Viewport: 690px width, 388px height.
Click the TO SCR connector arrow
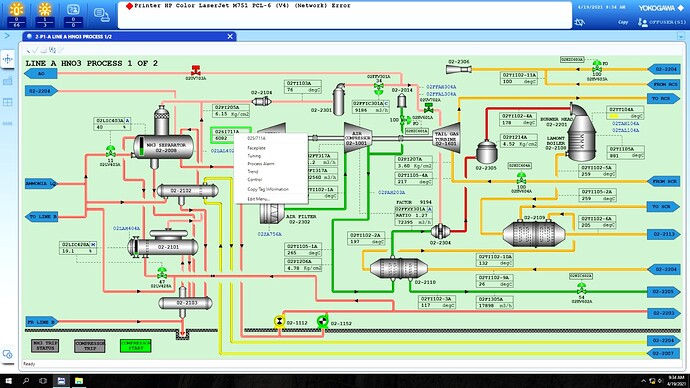(x=664, y=206)
